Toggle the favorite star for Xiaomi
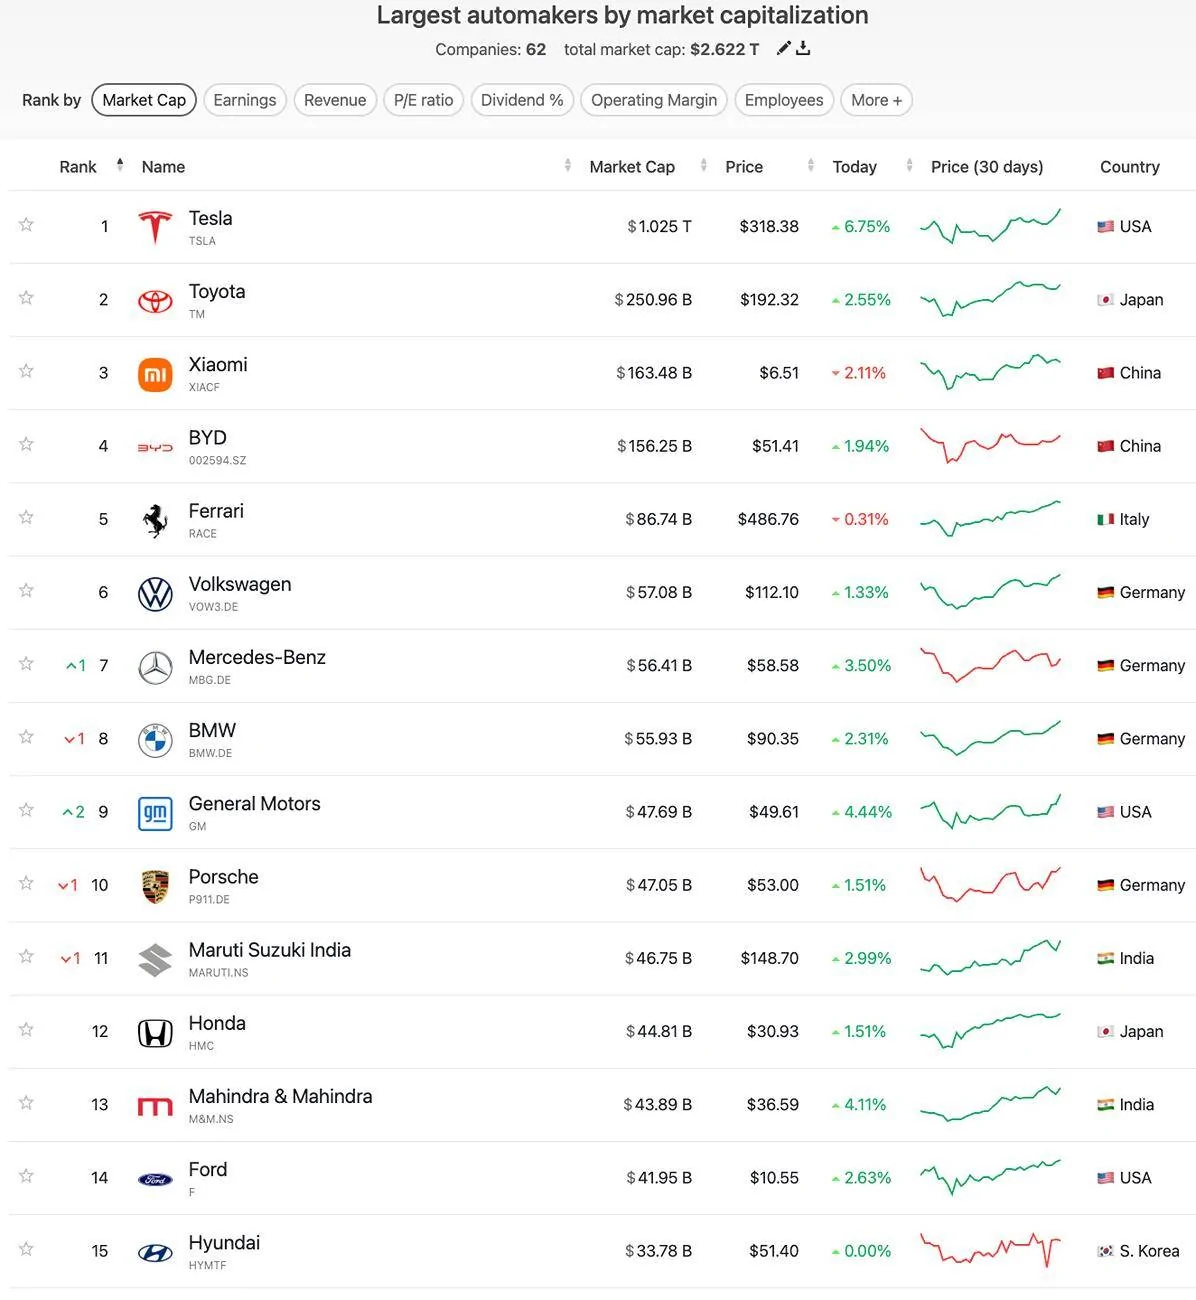This screenshot has width=1196, height=1300. click(x=27, y=371)
